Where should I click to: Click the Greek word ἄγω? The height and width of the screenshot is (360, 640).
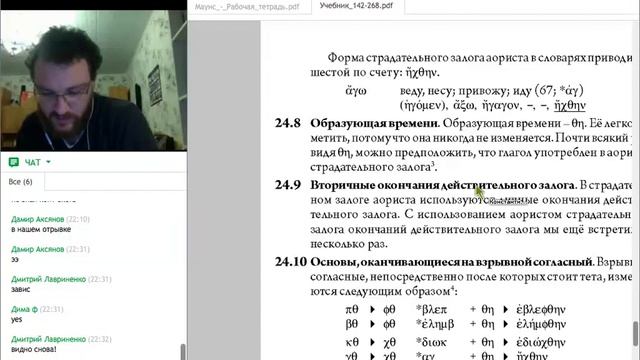[x=356, y=91]
